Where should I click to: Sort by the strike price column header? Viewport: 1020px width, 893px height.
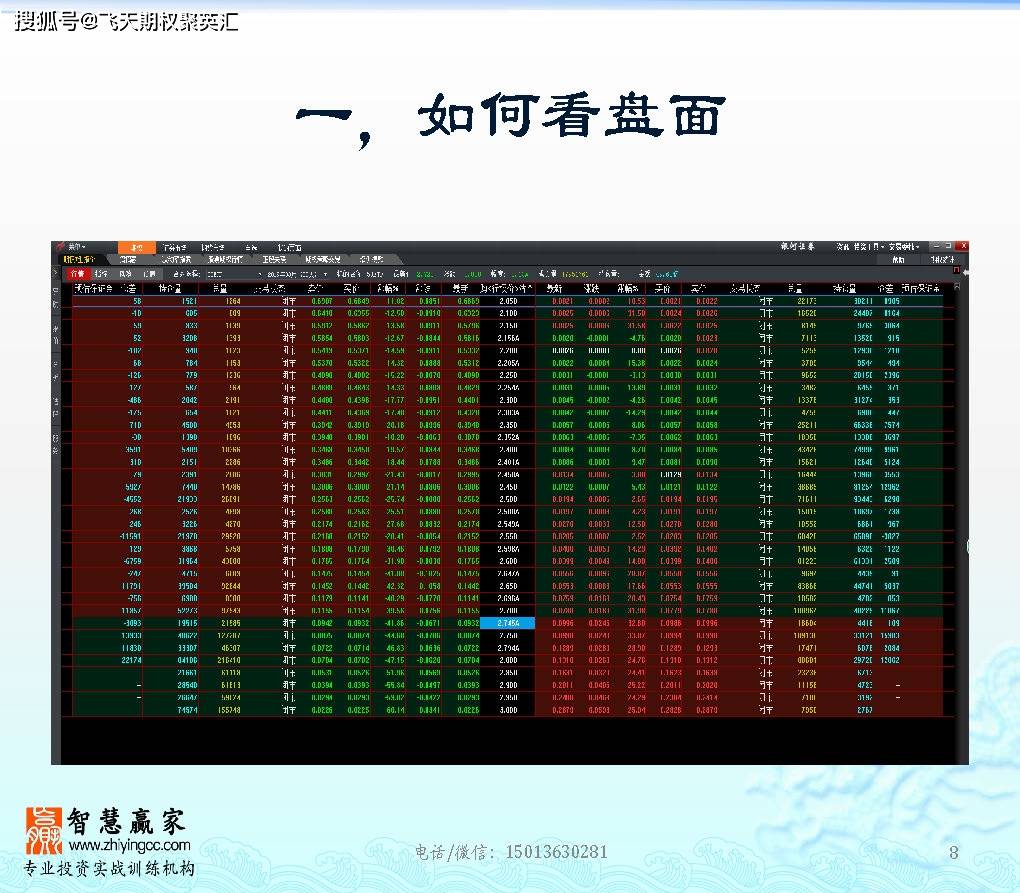tap(507, 289)
